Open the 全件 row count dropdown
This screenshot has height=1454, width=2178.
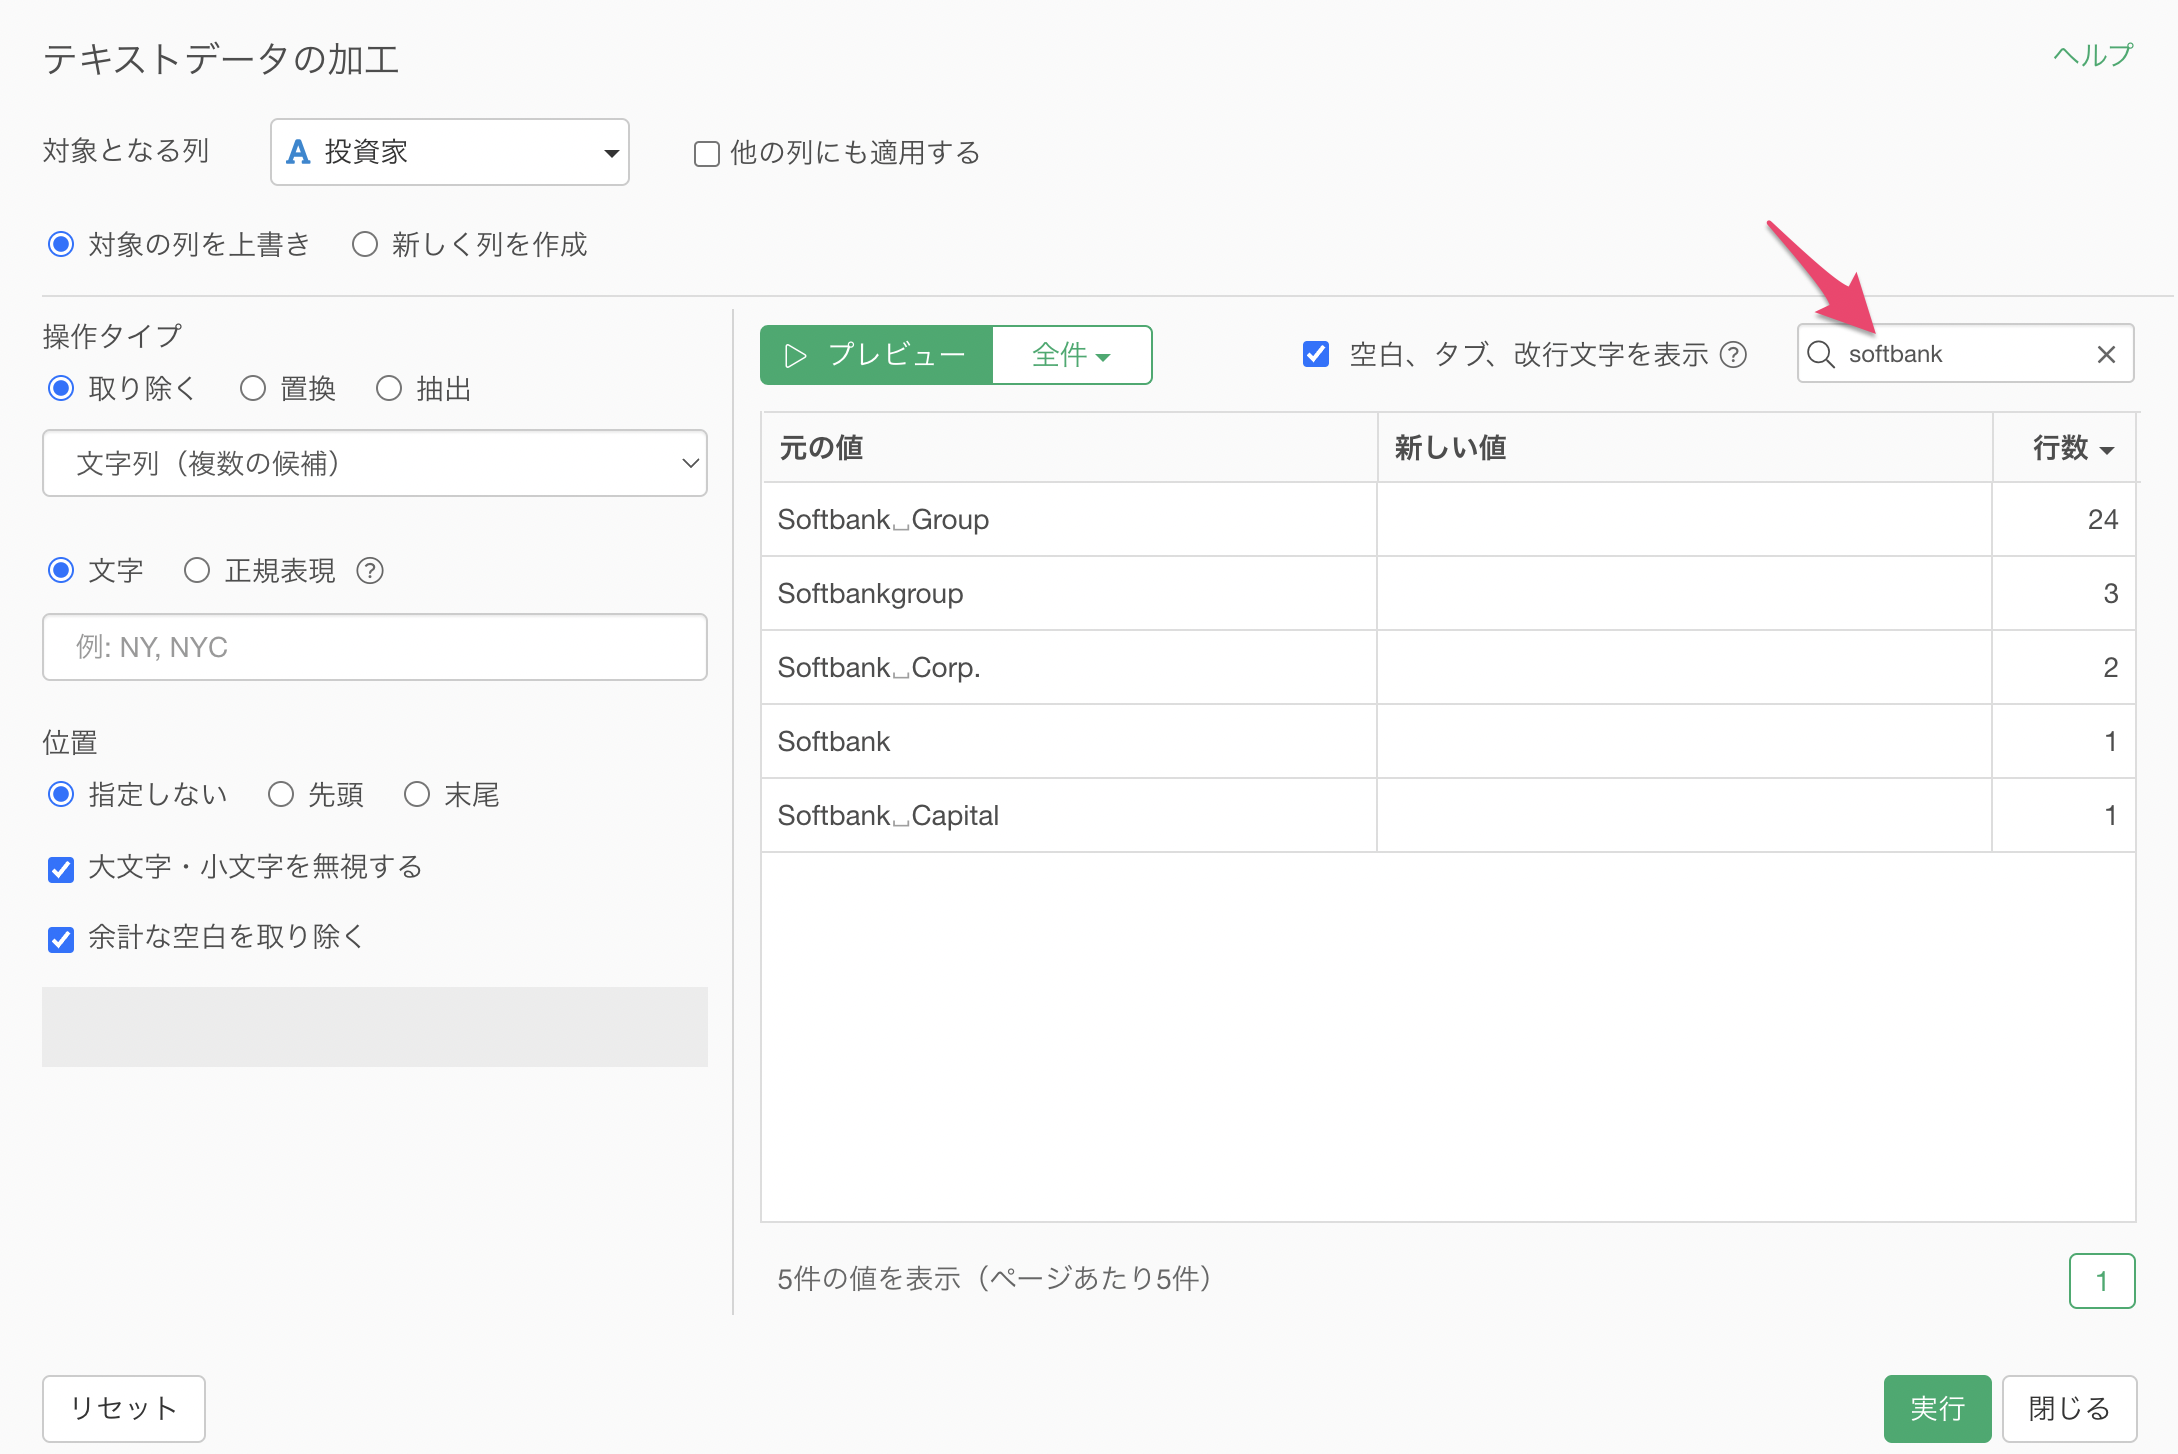[1072, 355]
